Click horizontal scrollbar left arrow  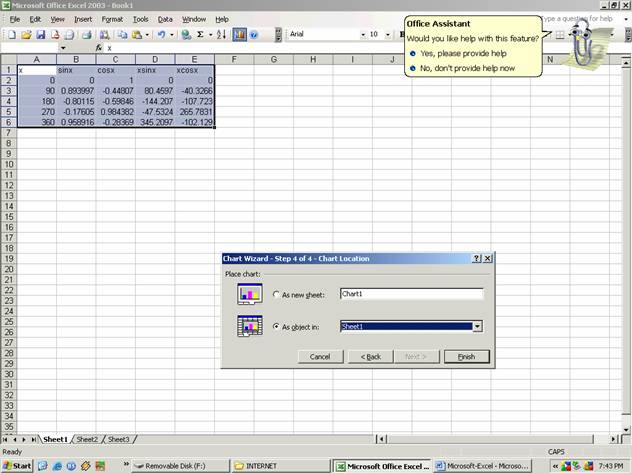click(x=381, y=439)
